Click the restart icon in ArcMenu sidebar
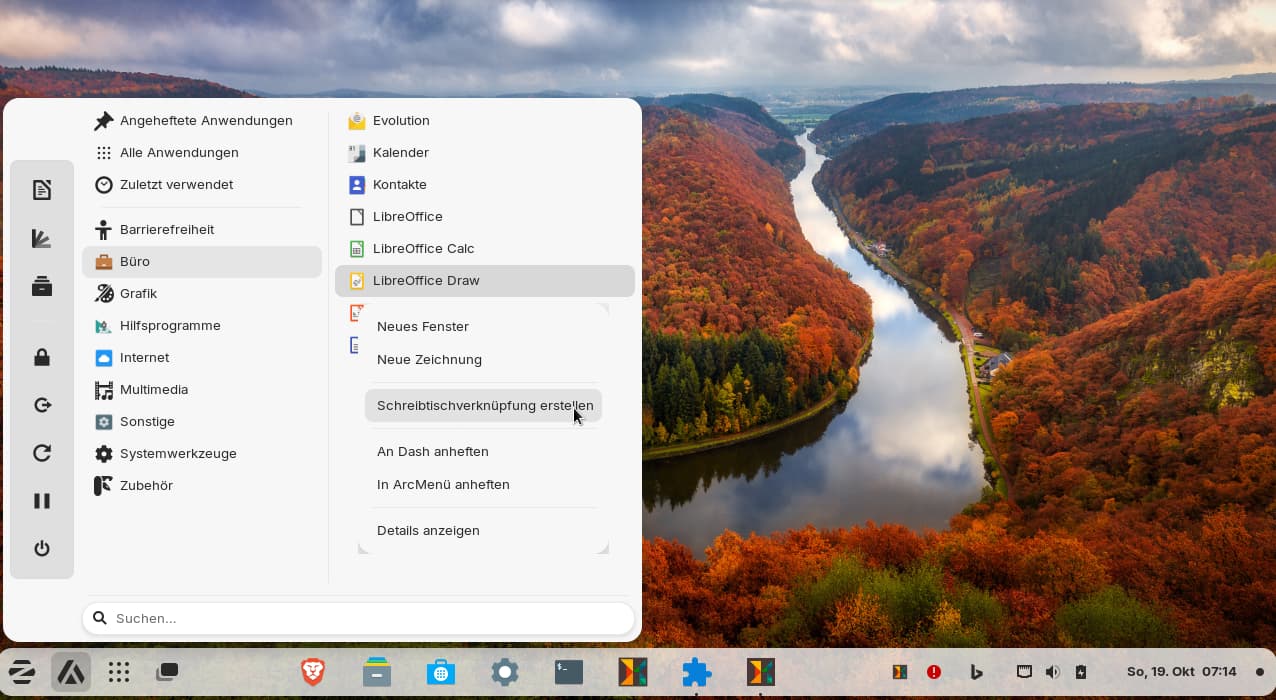Screen dimensions: 1276x700 pyautogui.click(x=42, y=453)
